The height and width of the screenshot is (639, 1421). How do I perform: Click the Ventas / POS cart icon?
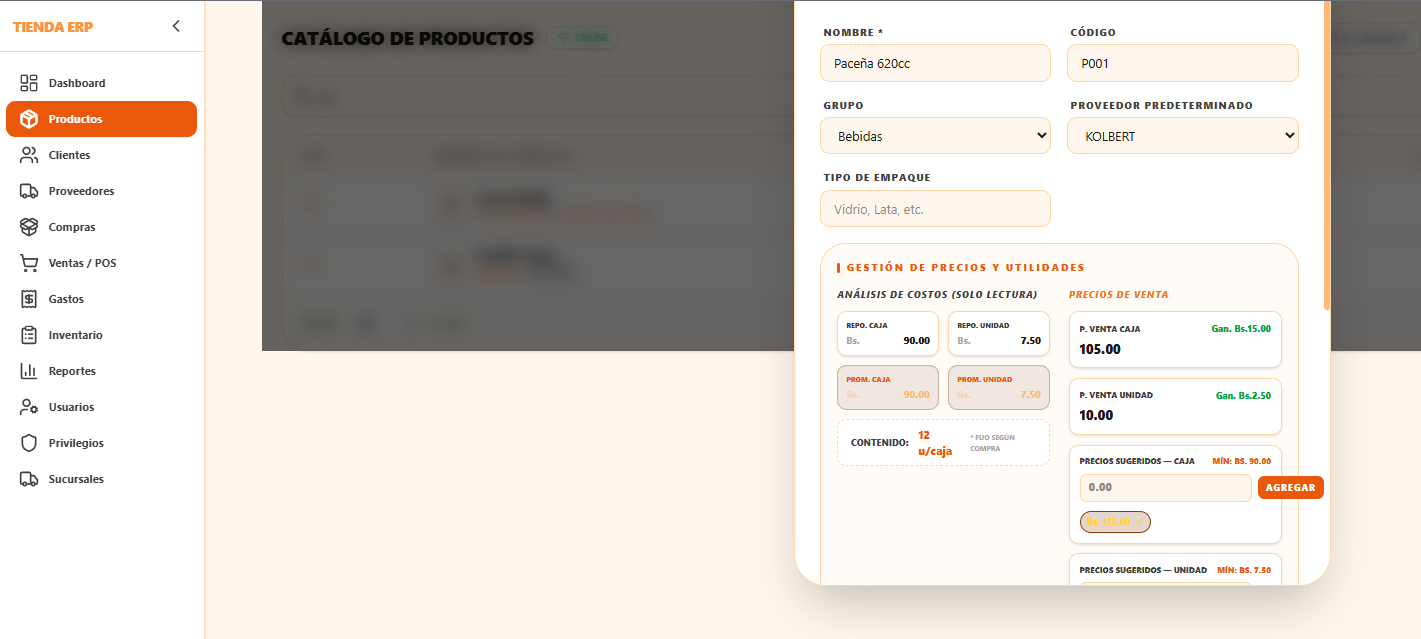(29, 263)
